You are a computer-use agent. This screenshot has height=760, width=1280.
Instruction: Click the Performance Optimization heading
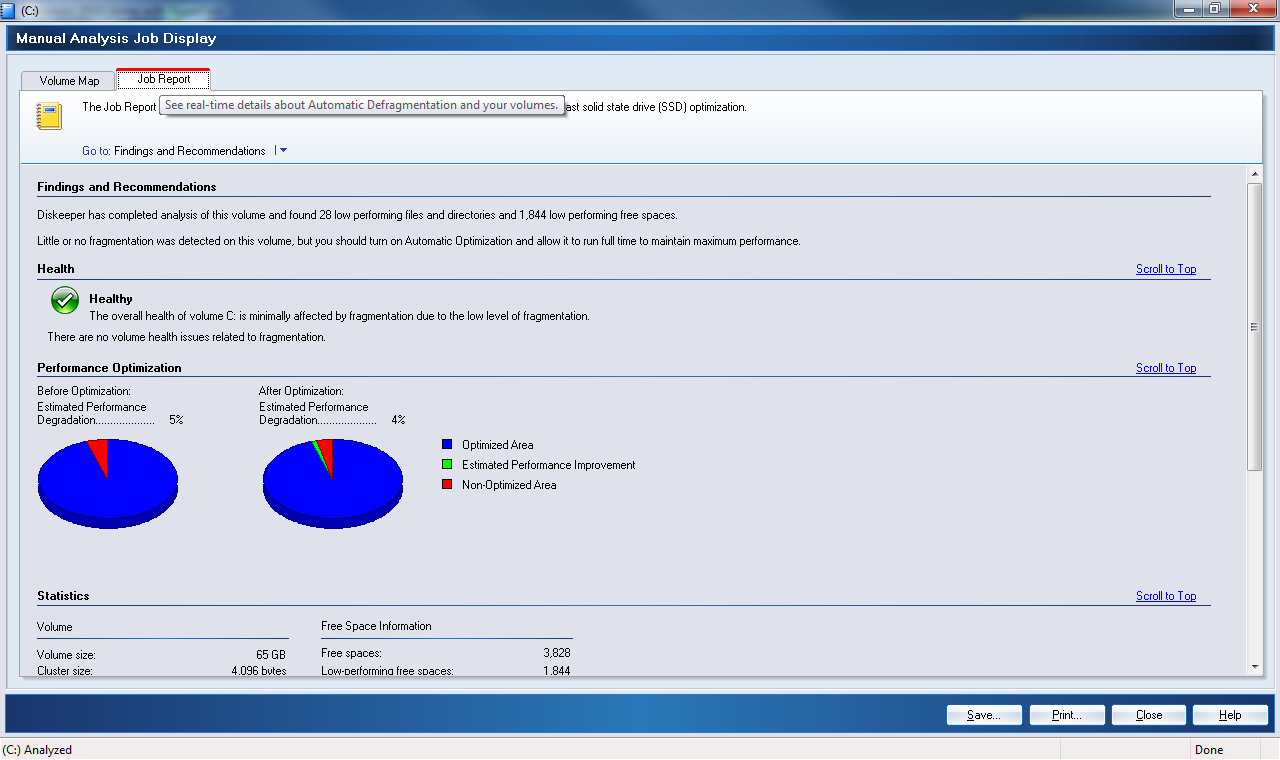(109, 368)
